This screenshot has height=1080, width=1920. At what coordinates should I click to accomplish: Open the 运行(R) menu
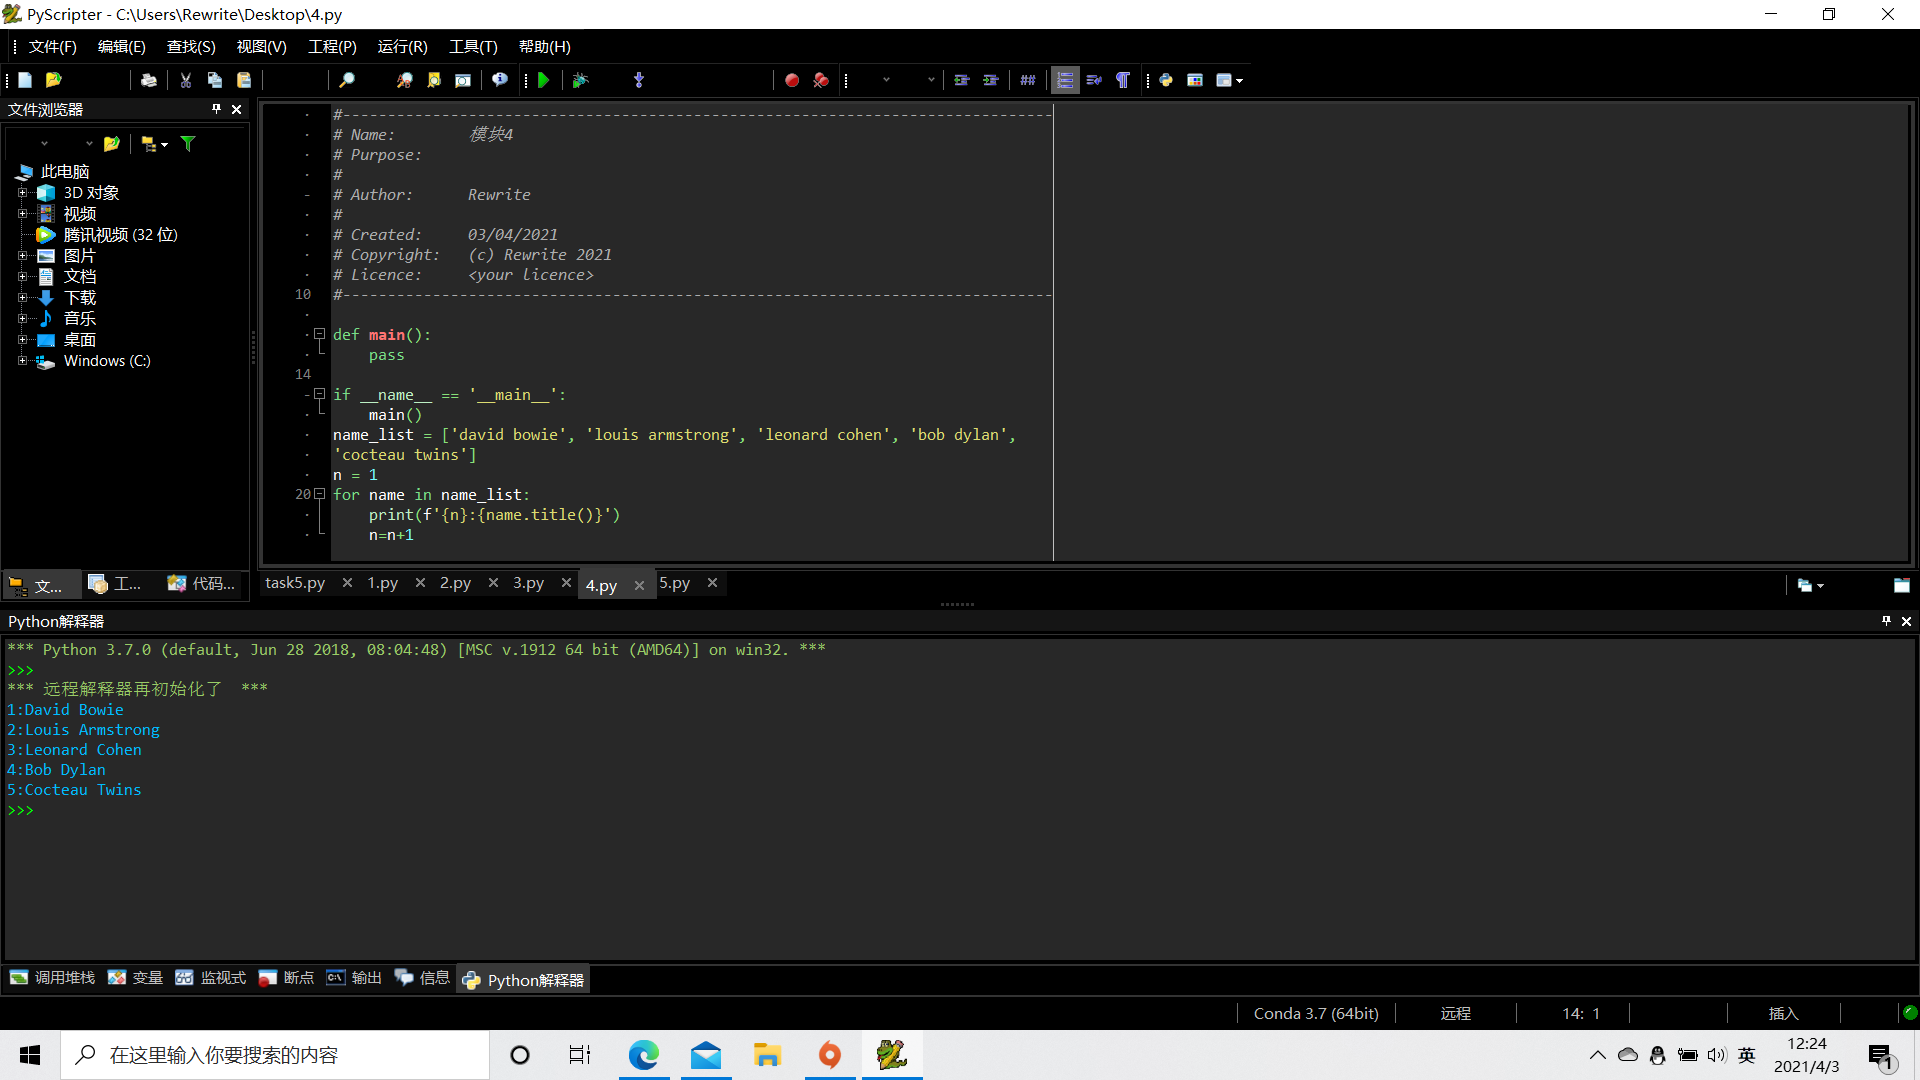coord(402,47)
